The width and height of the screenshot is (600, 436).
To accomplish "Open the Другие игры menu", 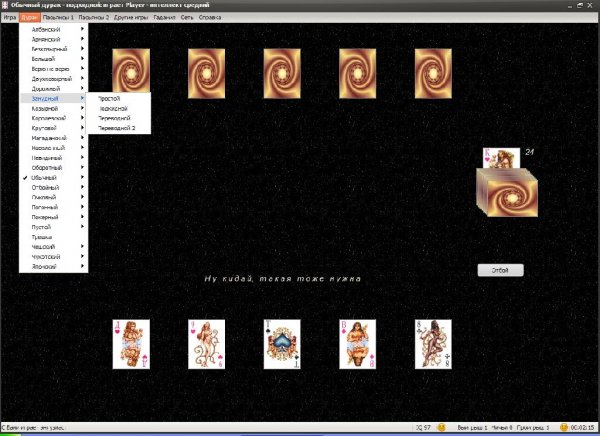I will [133, 18].
